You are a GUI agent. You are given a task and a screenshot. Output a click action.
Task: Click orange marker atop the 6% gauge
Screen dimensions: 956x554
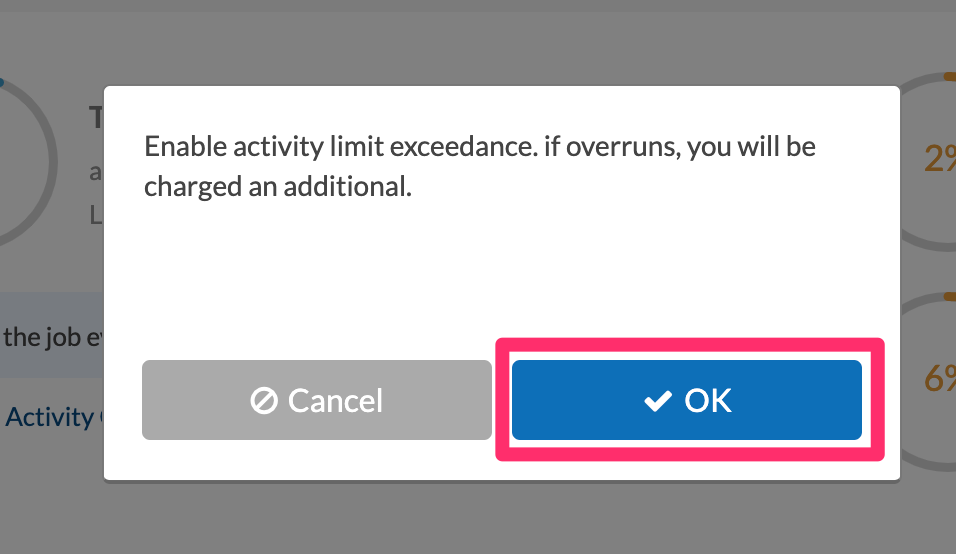[950, 296]
